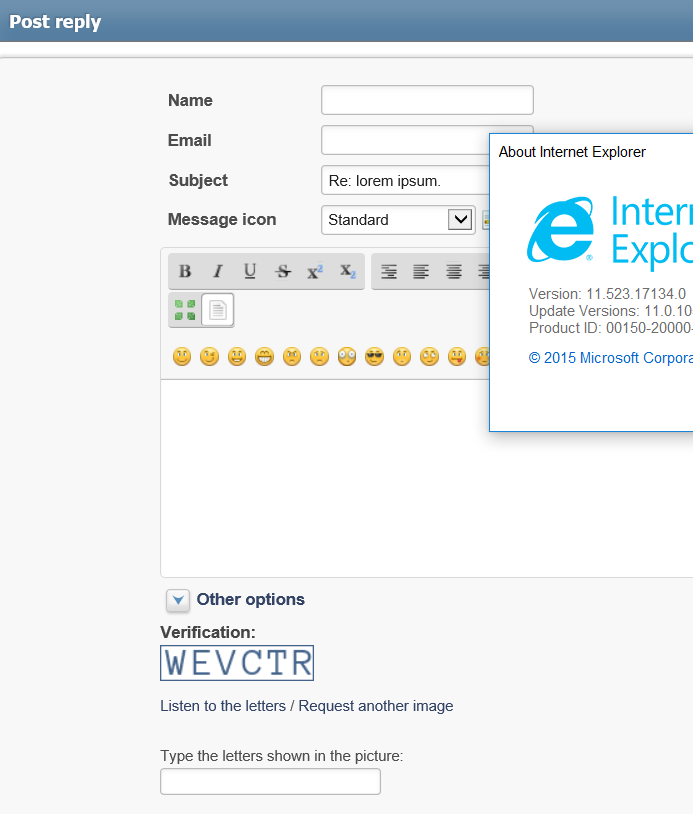Click the WEVCTR captcha image
The width and height of the screenshot is (693, 814).
237,663
